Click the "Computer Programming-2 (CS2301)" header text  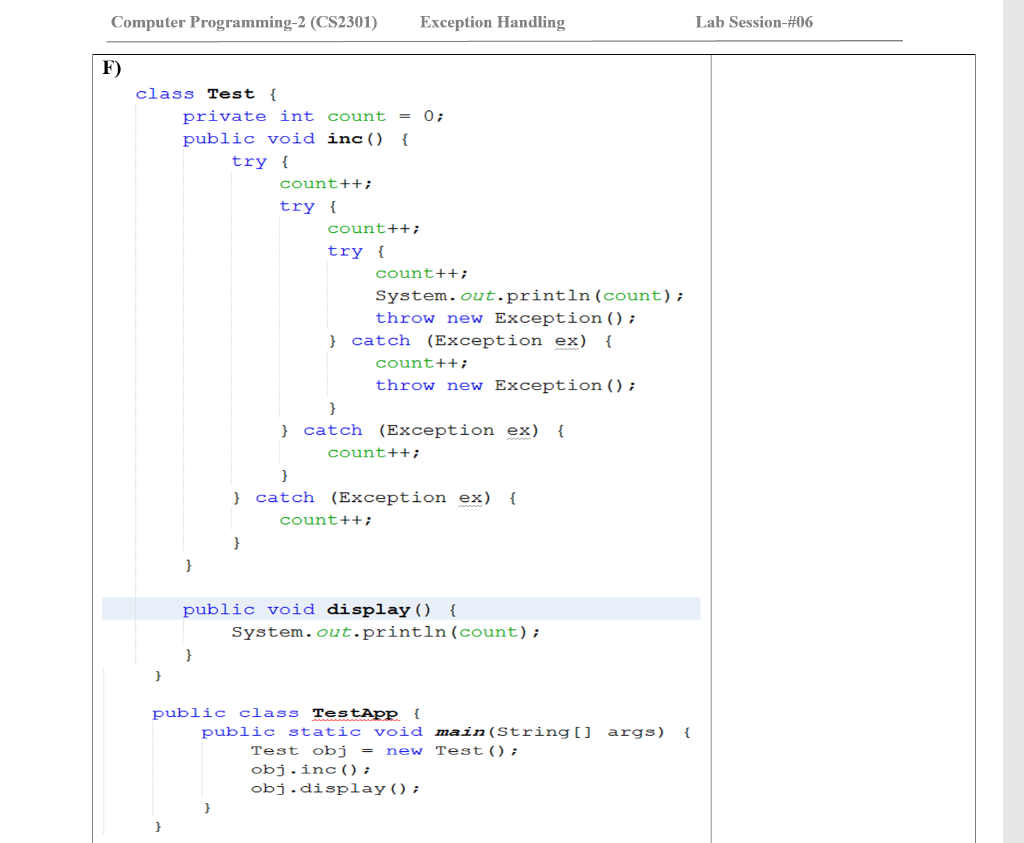tap(245, 22)
